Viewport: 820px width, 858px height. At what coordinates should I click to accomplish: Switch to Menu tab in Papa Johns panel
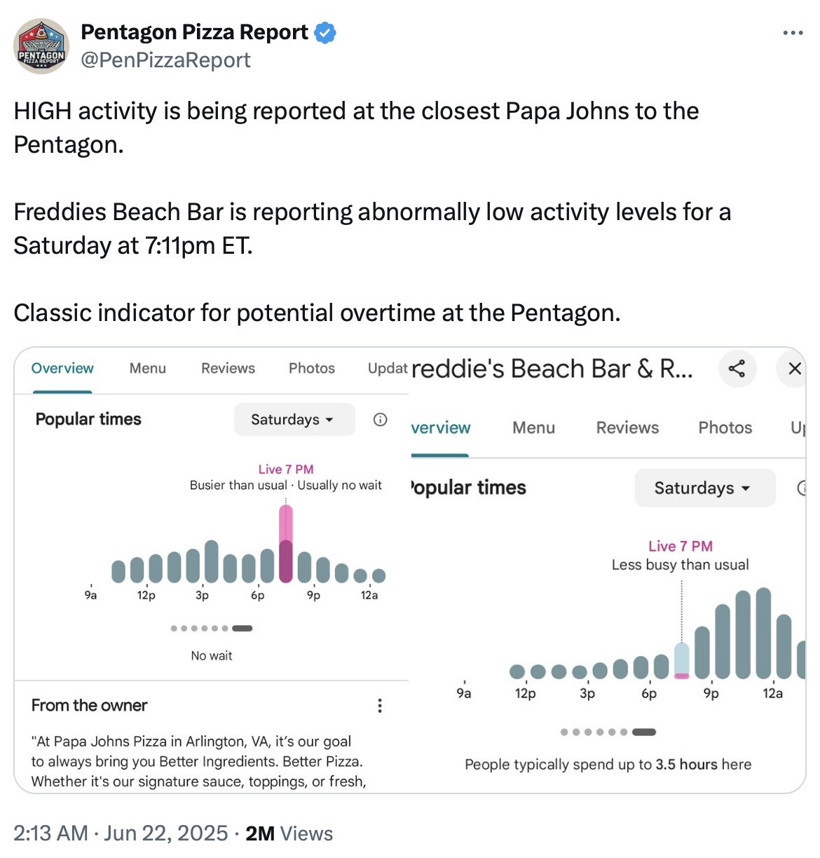coord(148,368)
